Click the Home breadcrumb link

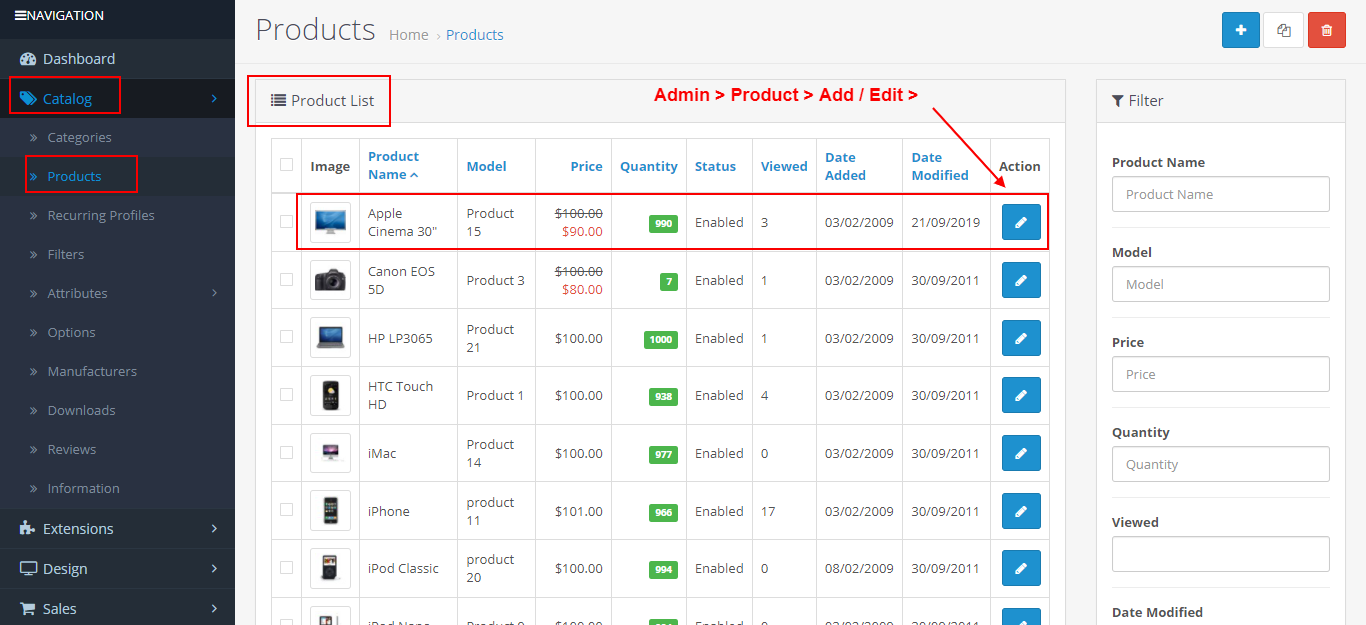coord(409,35)
